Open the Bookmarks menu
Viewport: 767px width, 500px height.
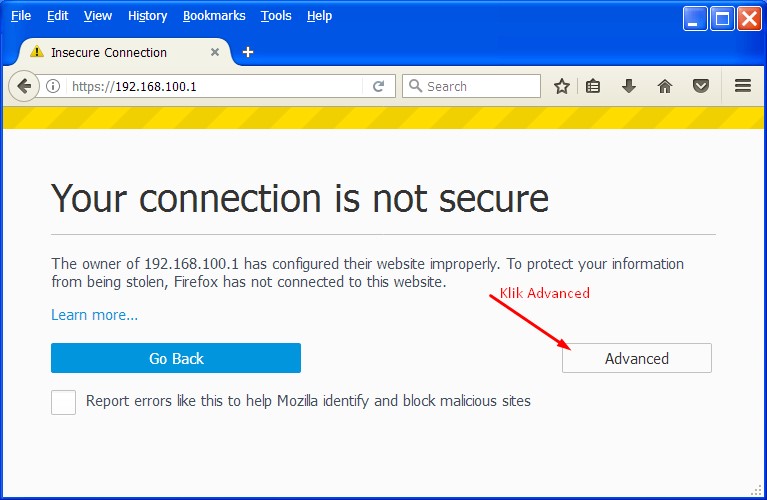214,16
